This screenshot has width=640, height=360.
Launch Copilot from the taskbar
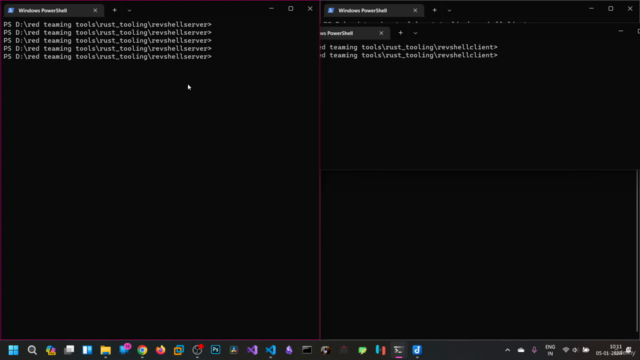[51, 350]
